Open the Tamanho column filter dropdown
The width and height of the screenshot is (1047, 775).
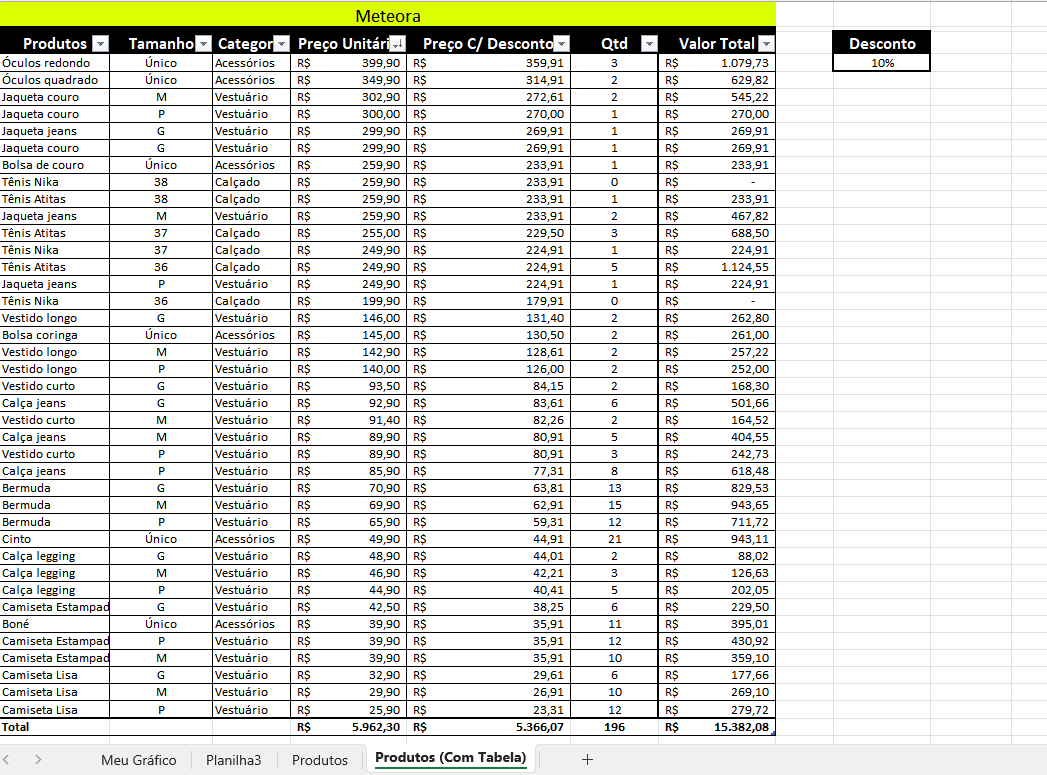pos(203,44)
